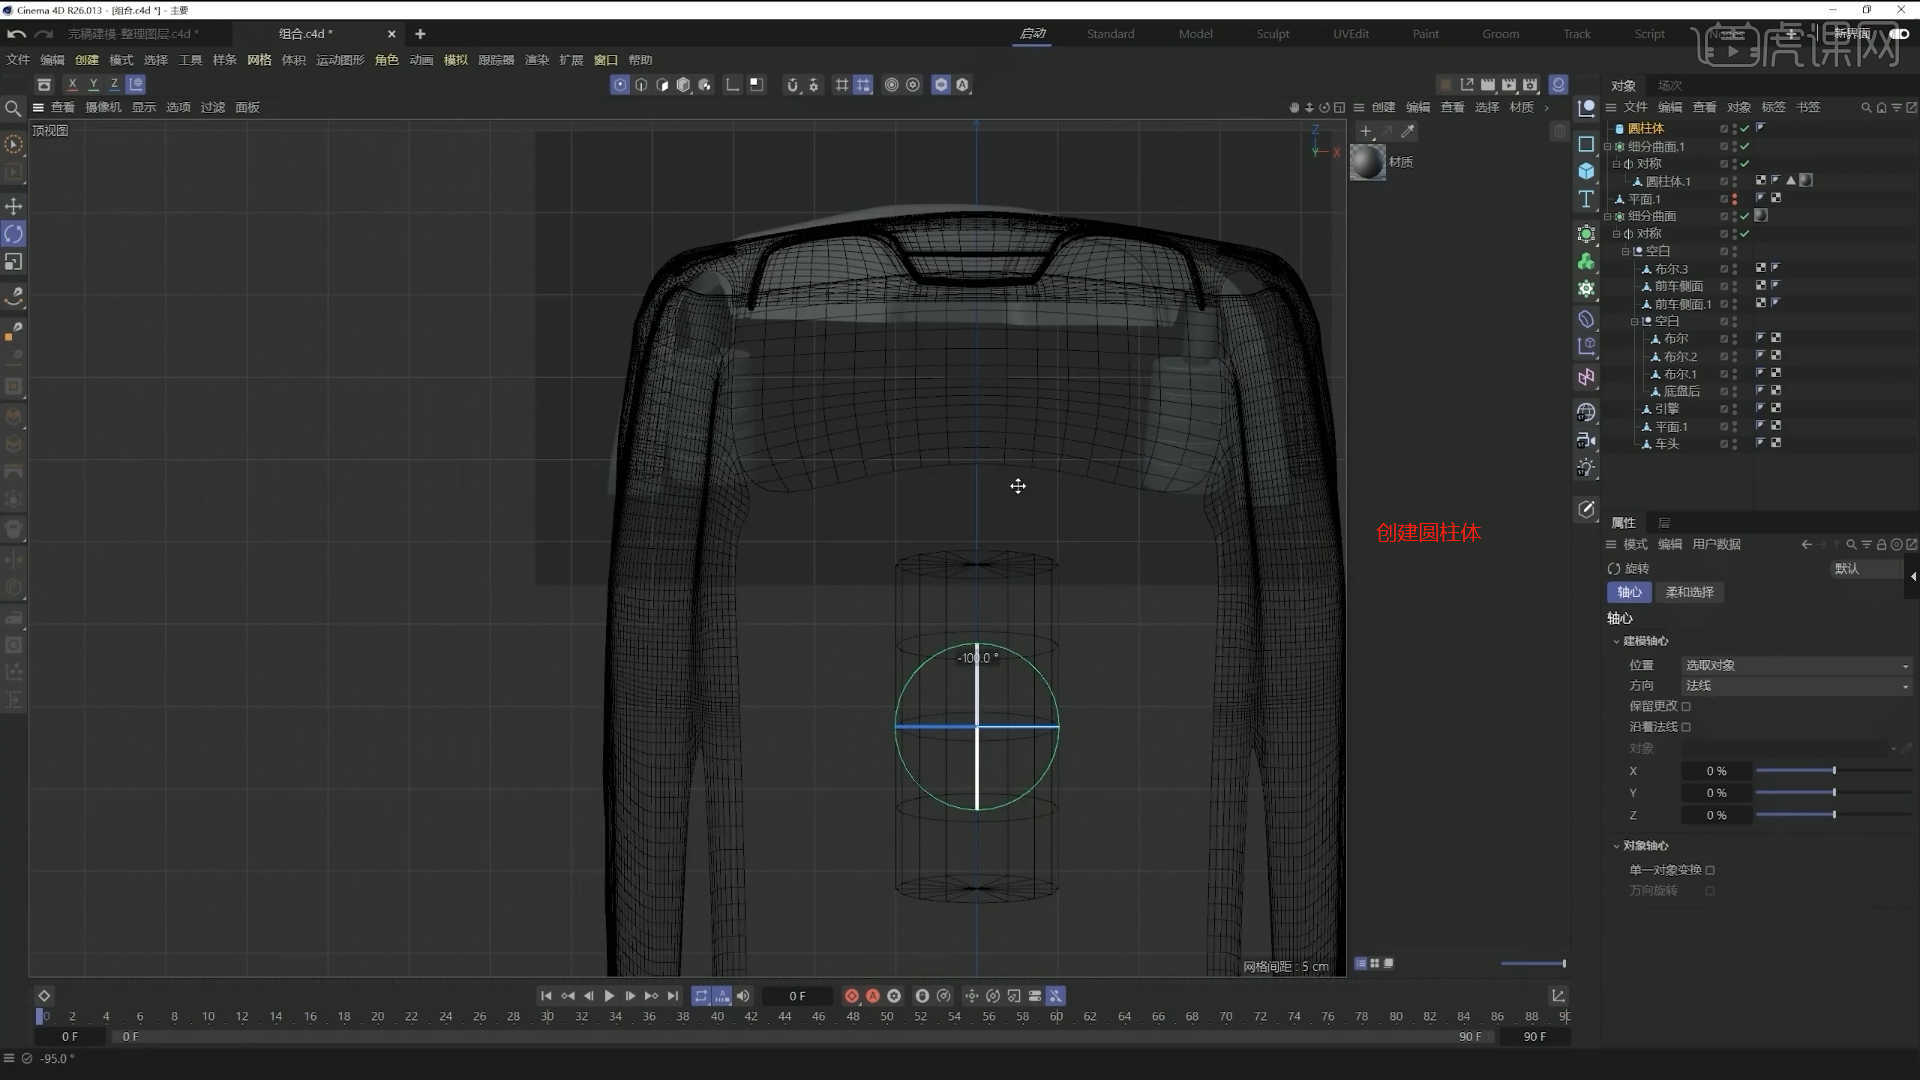This screenshot has width=1920, height=1080.
Task: Select the 柔和选择 tab button
Action: [x=1689, y=592]
